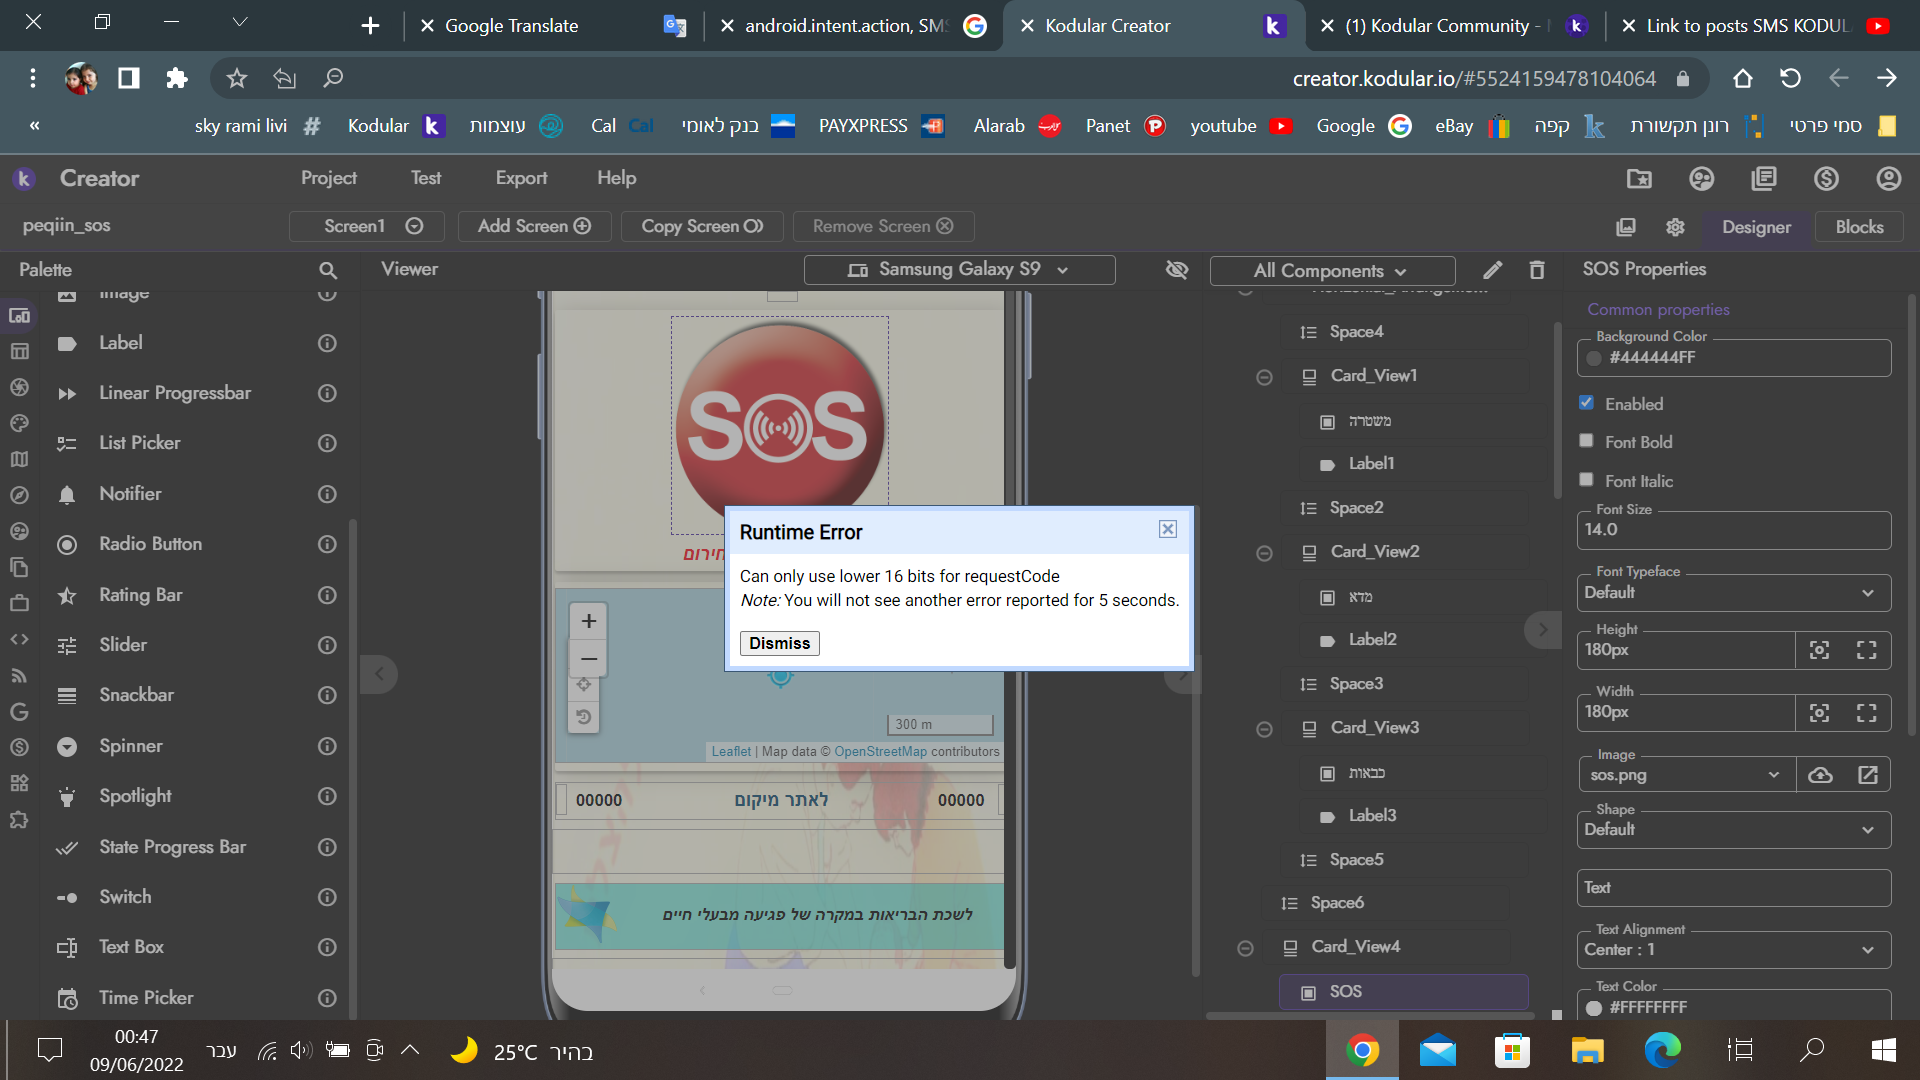Open the OpenStreetMap link in viewer
1920x1080 pixels.
881,751
